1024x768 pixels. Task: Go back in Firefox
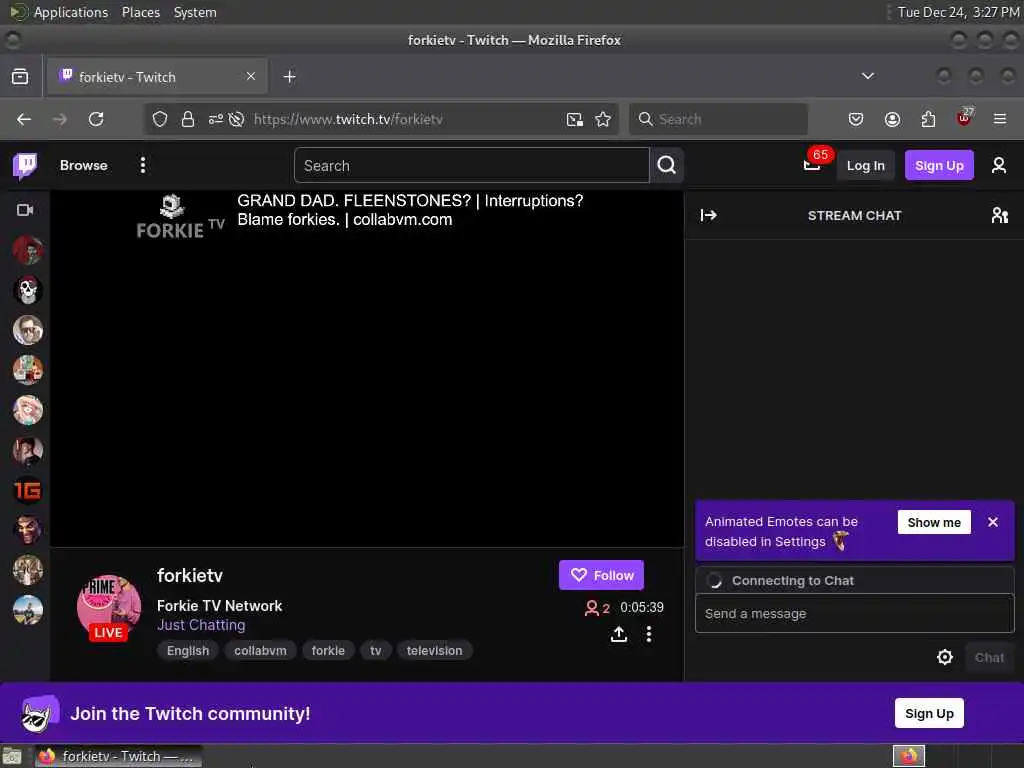[24, 119]
